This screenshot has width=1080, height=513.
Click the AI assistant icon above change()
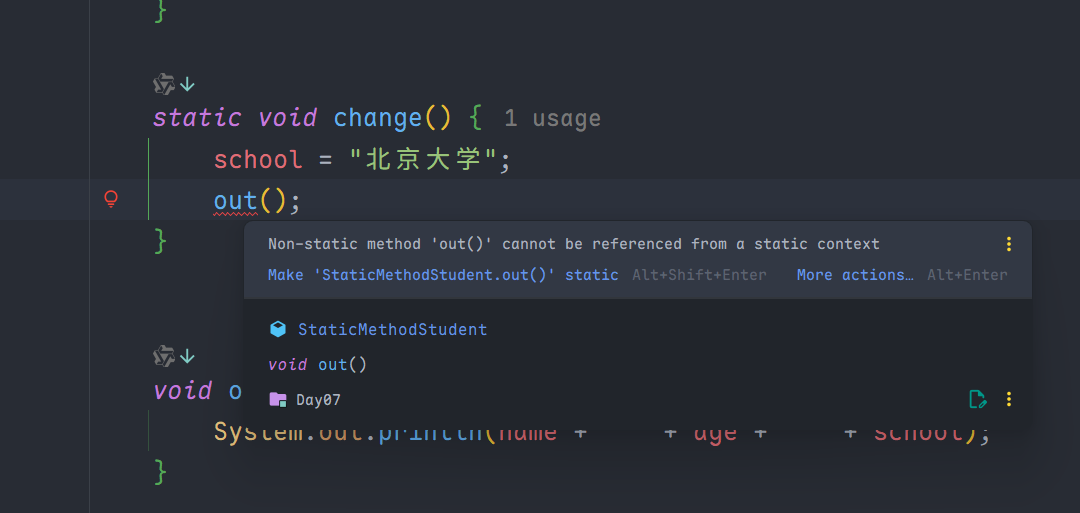pyautogui.click(x=164, y=84)
